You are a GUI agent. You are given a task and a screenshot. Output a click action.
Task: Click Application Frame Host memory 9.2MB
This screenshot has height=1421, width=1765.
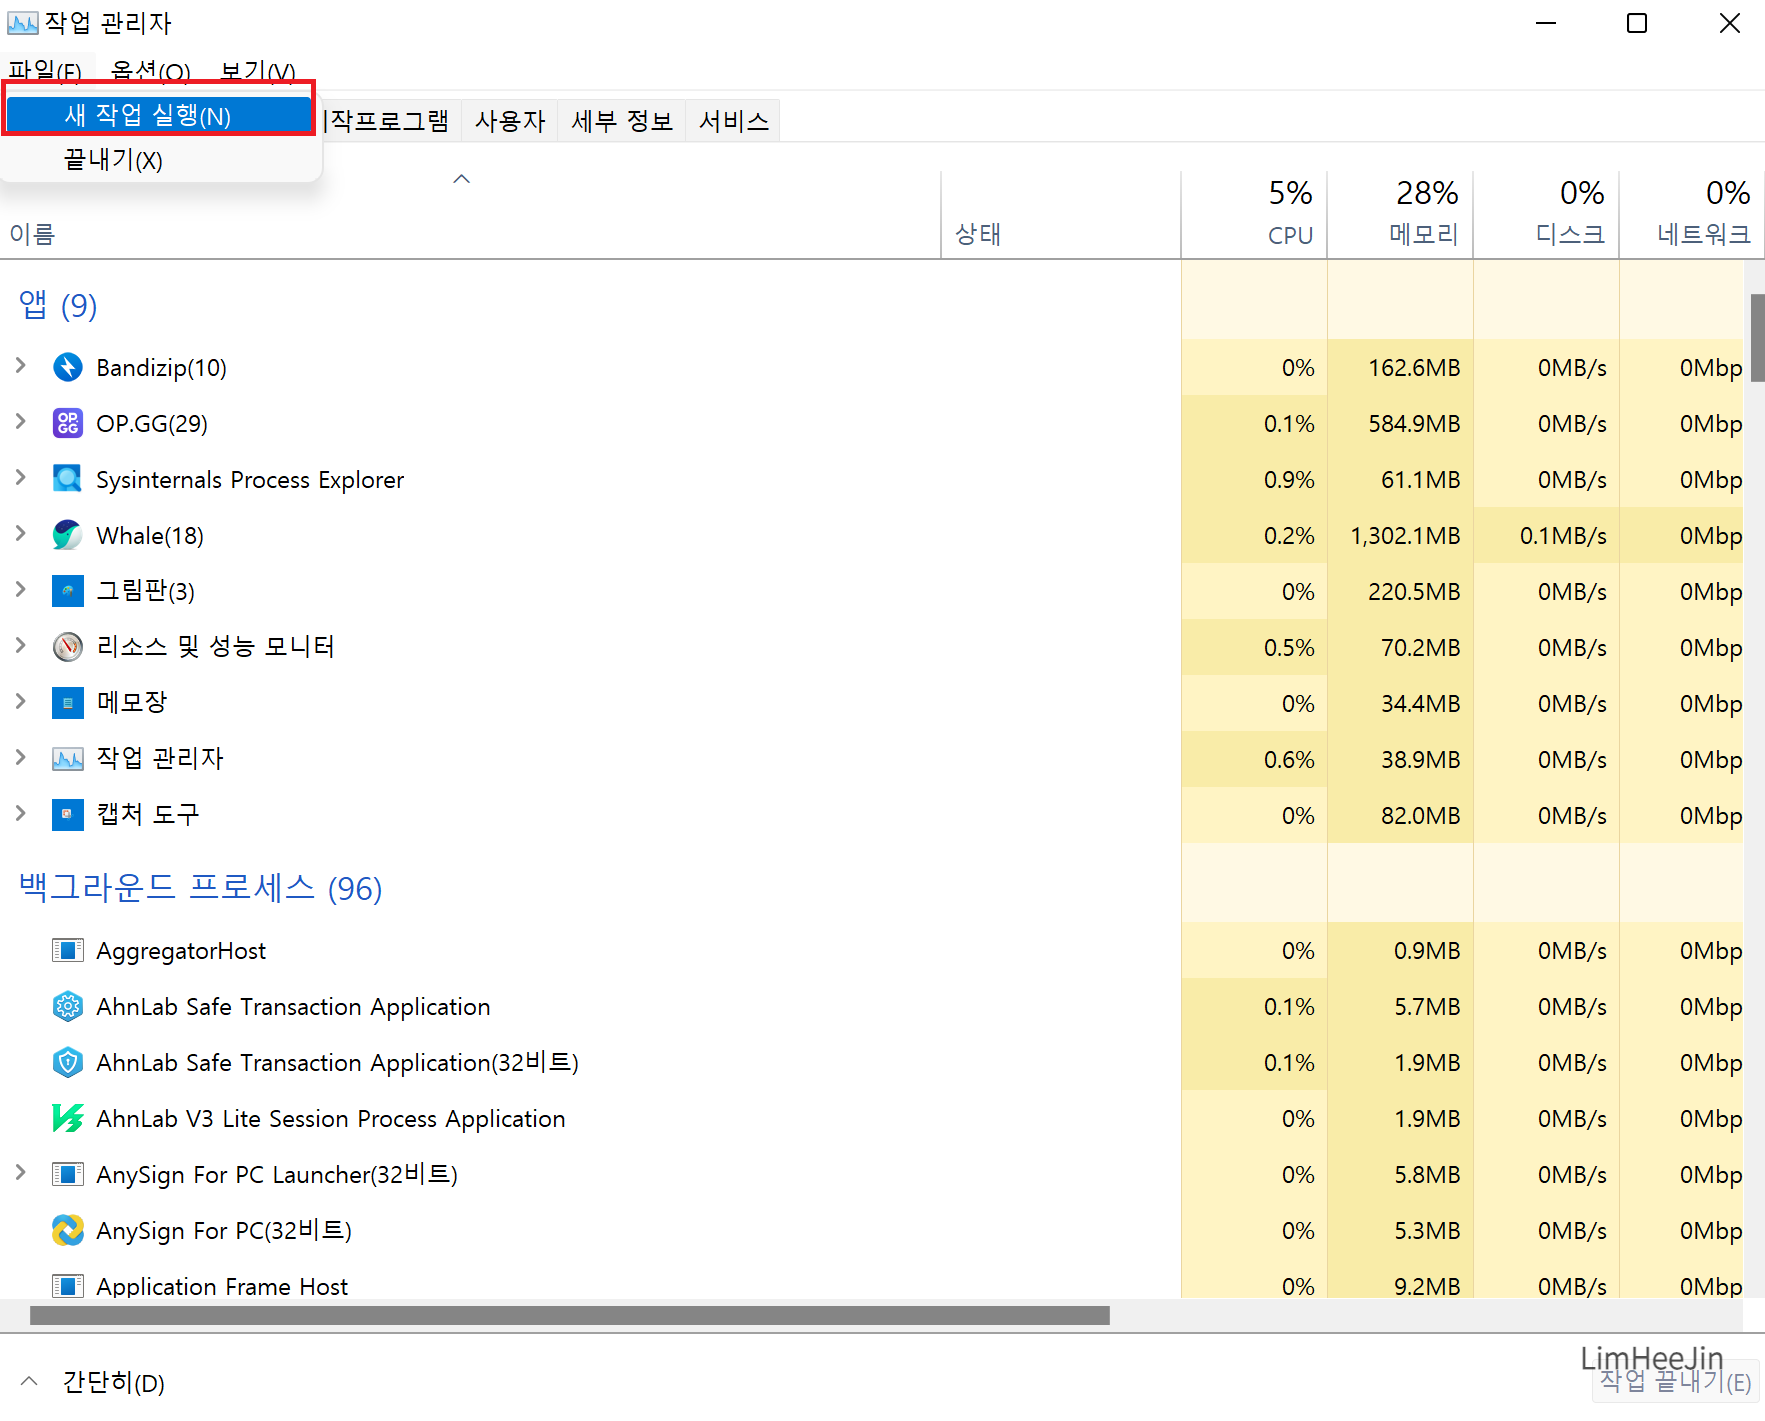point(1427,1286)
